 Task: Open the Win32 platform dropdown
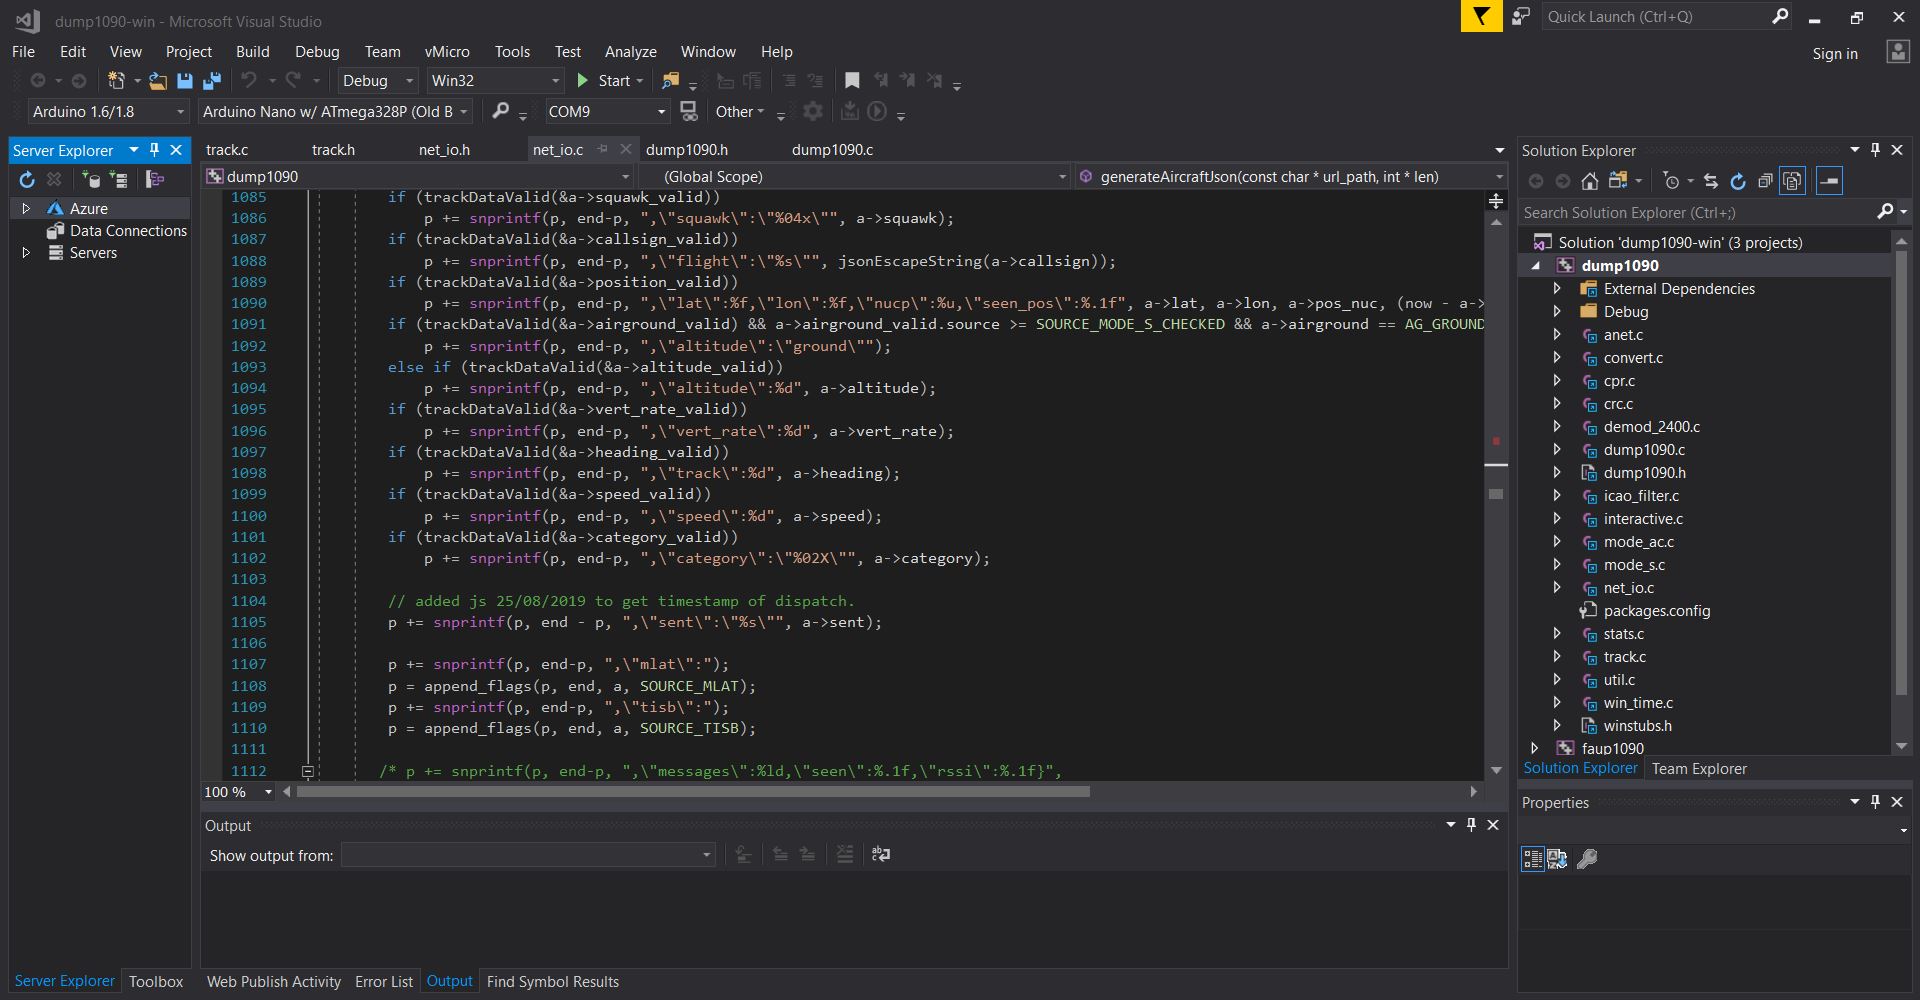[495, 81]
